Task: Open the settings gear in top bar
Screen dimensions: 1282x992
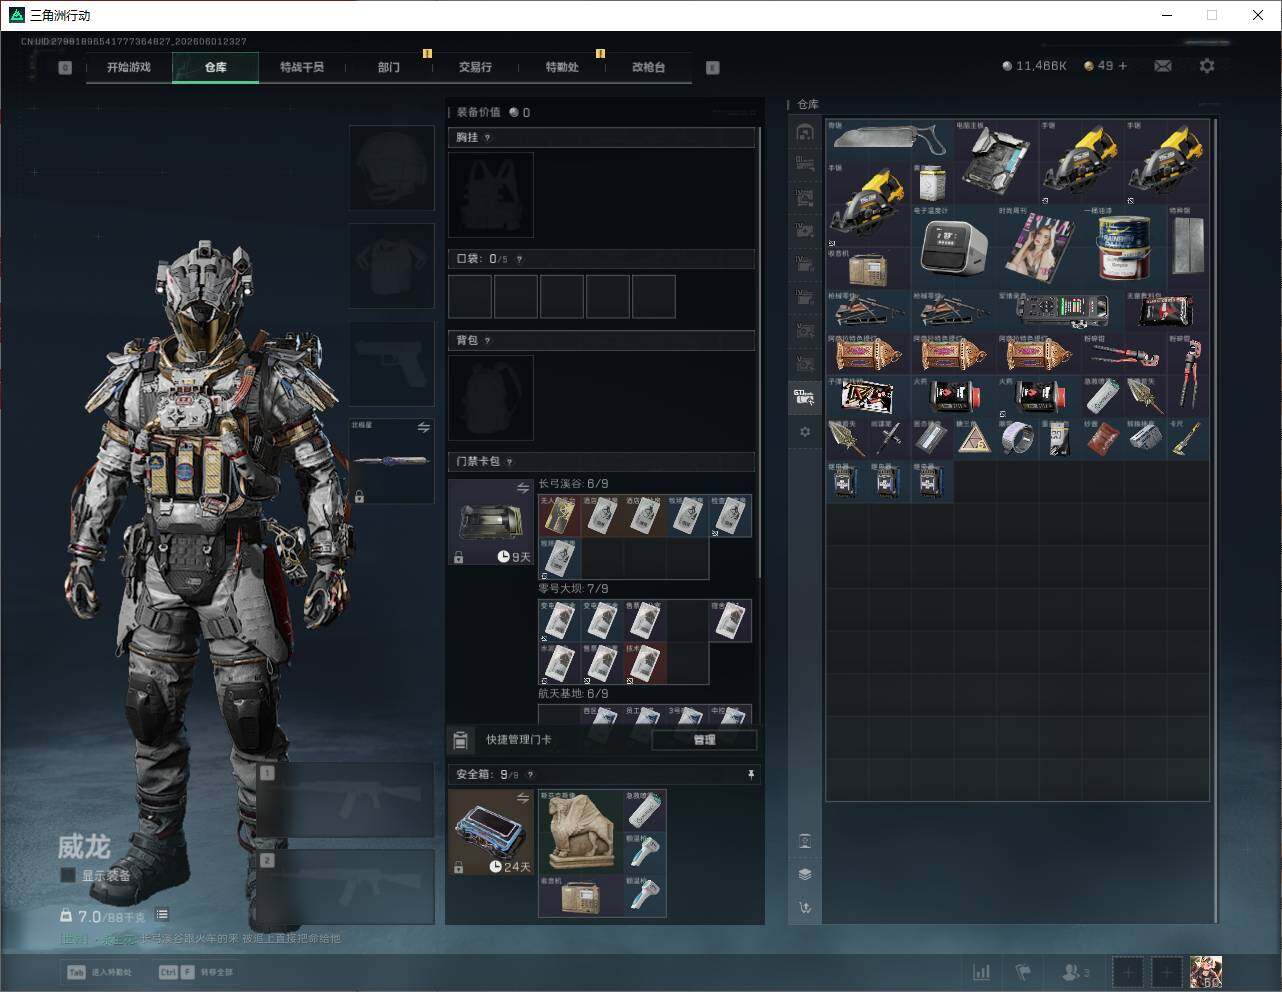Action: click(x=1207, y=66)
